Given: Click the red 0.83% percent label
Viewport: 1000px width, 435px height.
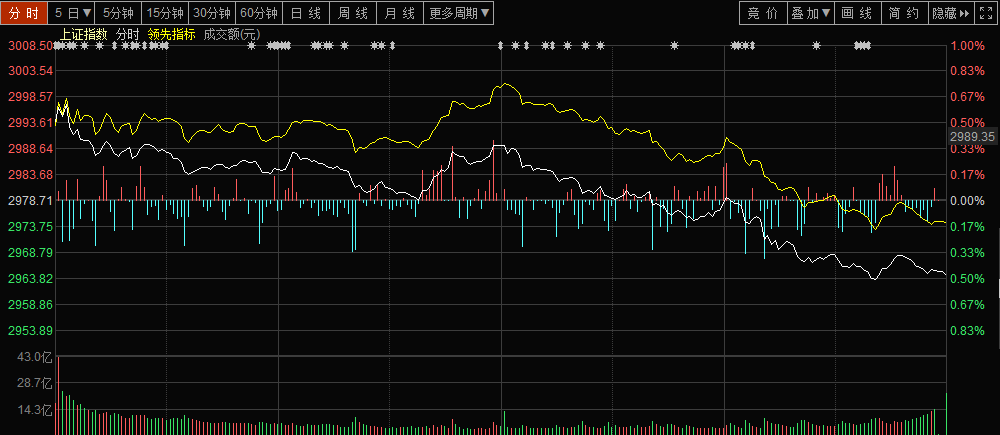Looking at the screenshot, I should (x=967, y=70).
